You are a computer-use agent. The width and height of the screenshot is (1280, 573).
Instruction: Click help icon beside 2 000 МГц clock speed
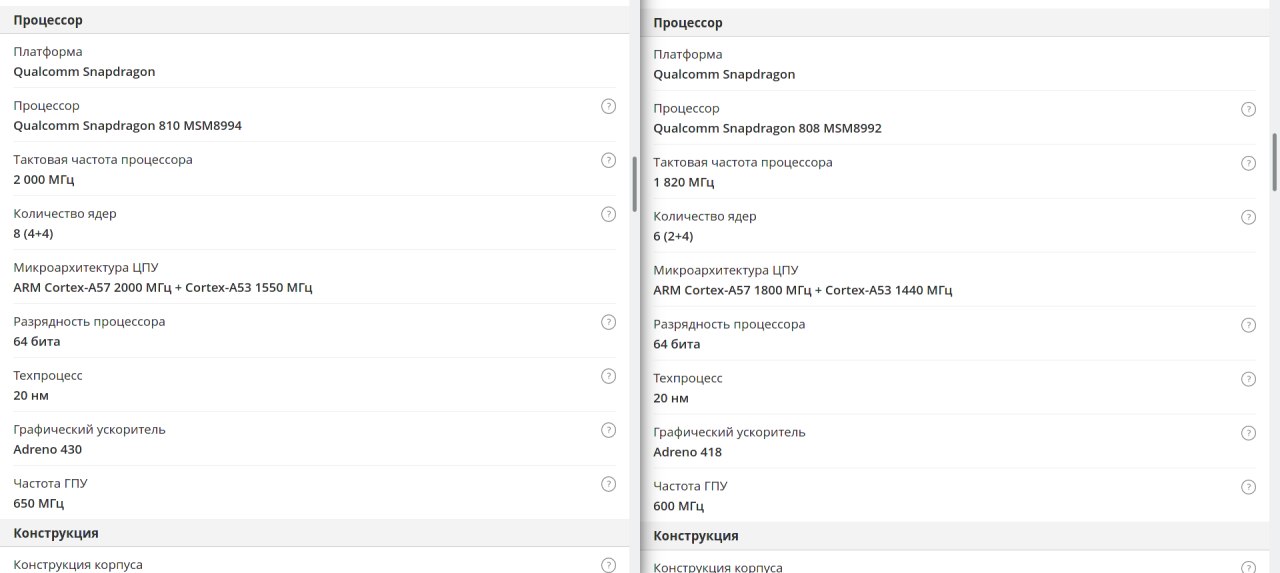(x=608, y=160)
